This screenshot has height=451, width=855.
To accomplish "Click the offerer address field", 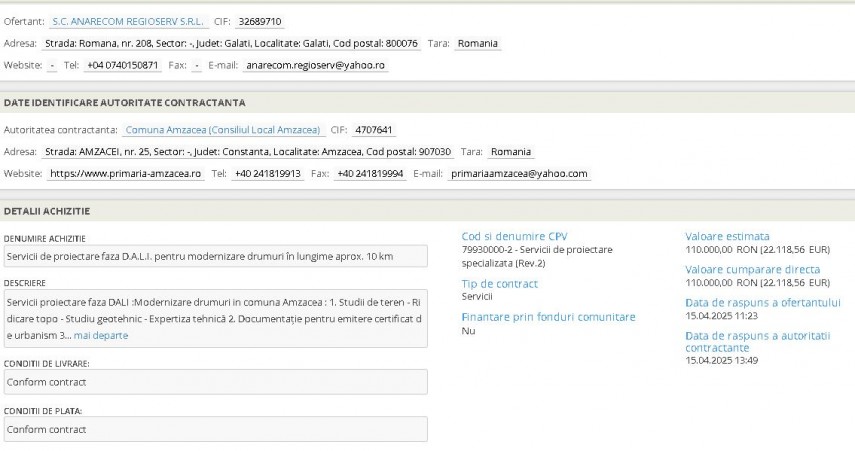I will pyautogui.click(x=231, y=43).
